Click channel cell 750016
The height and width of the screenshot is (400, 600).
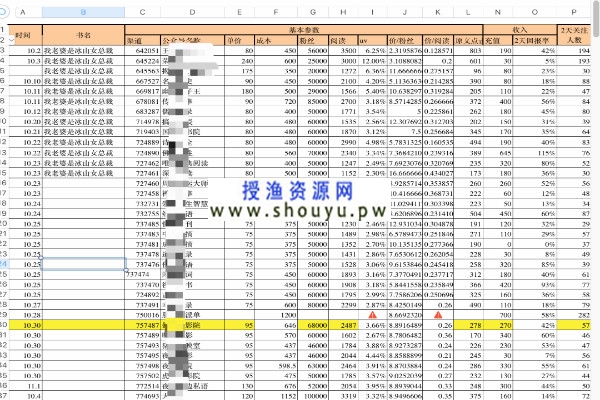(x=142, y=315)
